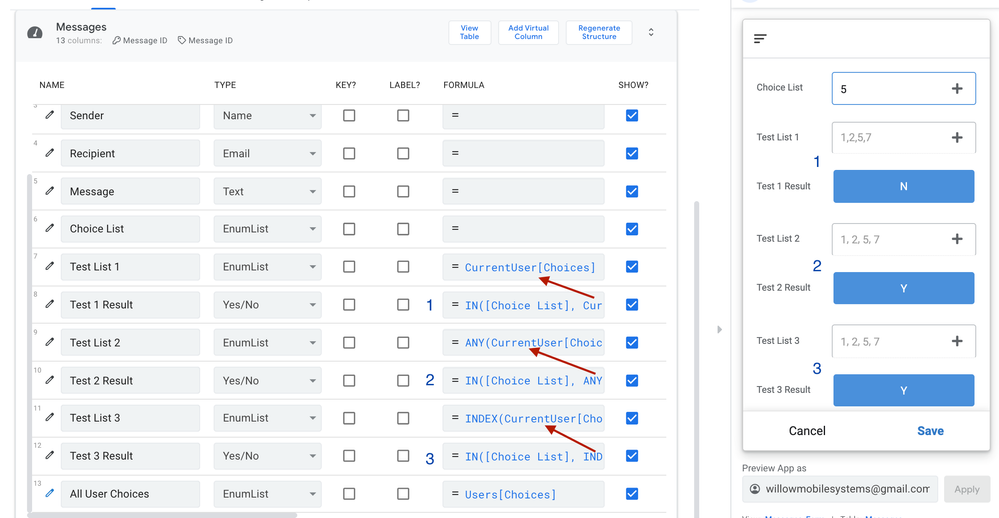Click the Add Virtual Column button
The width and height of the screenshot is (999, 518).
(x=528, y=32)
